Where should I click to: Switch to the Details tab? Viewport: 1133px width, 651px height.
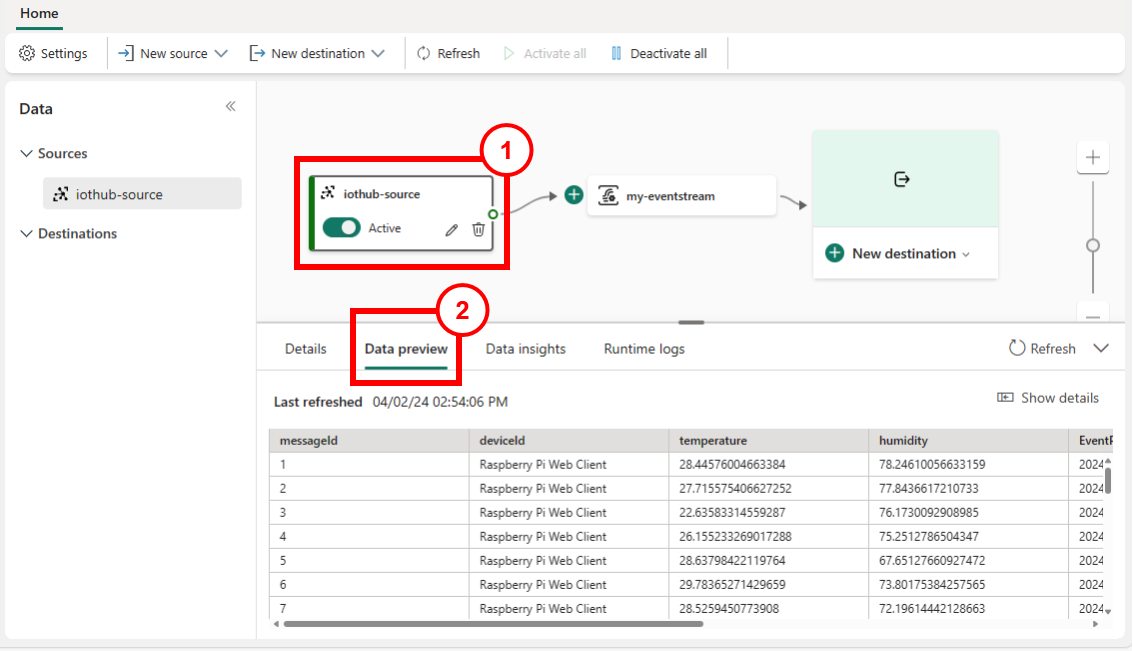tap(306, 349)
